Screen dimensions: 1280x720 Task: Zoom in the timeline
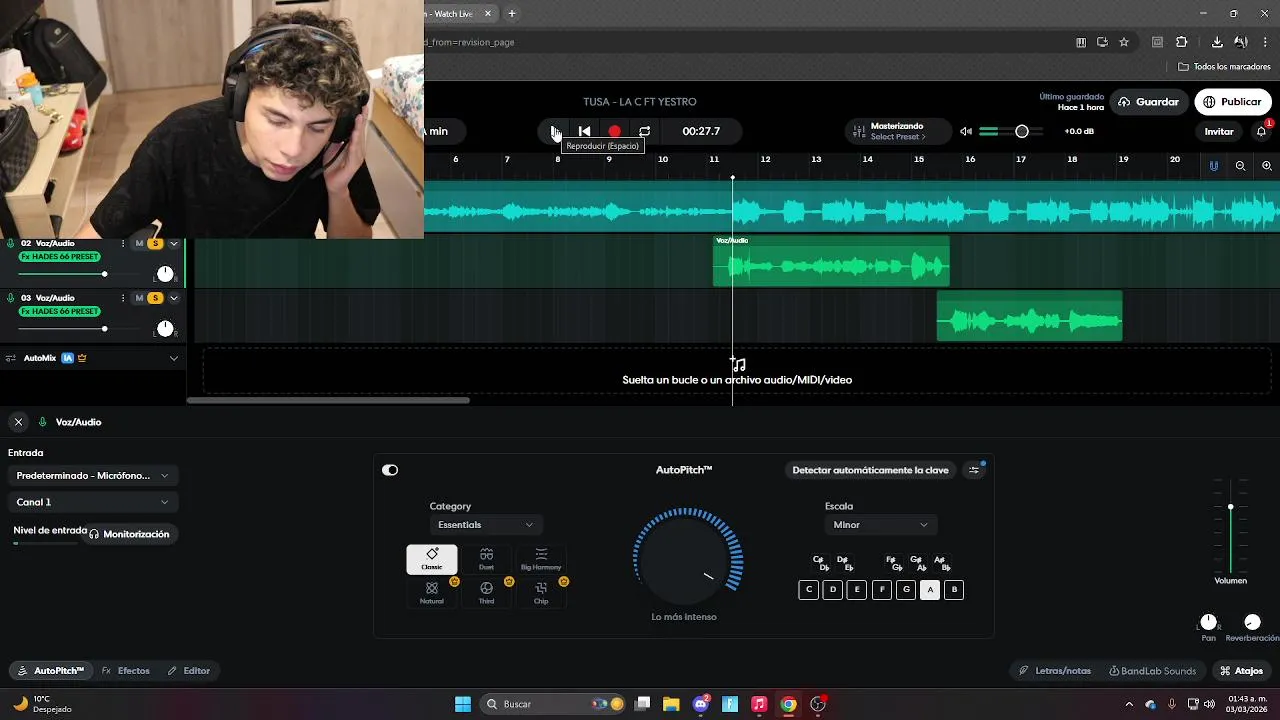pos(1267,166)
